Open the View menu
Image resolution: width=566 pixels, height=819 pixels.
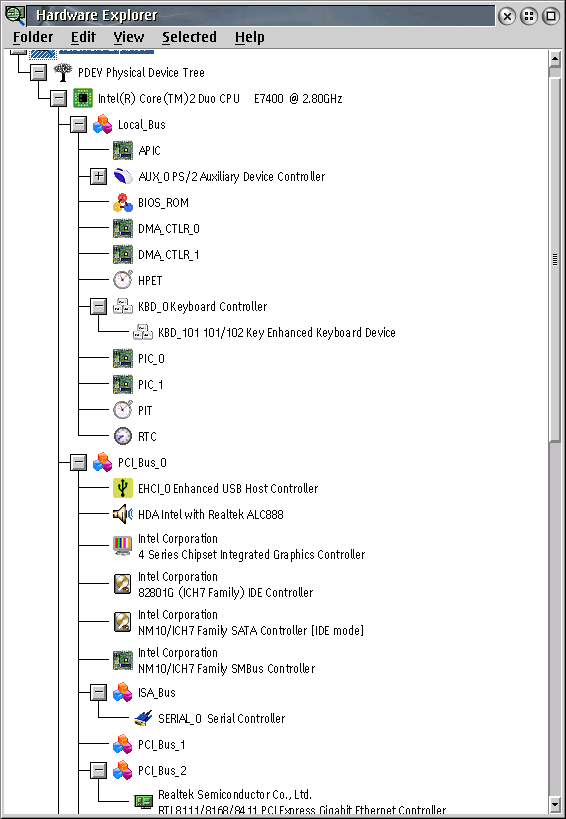pos(128,37)
